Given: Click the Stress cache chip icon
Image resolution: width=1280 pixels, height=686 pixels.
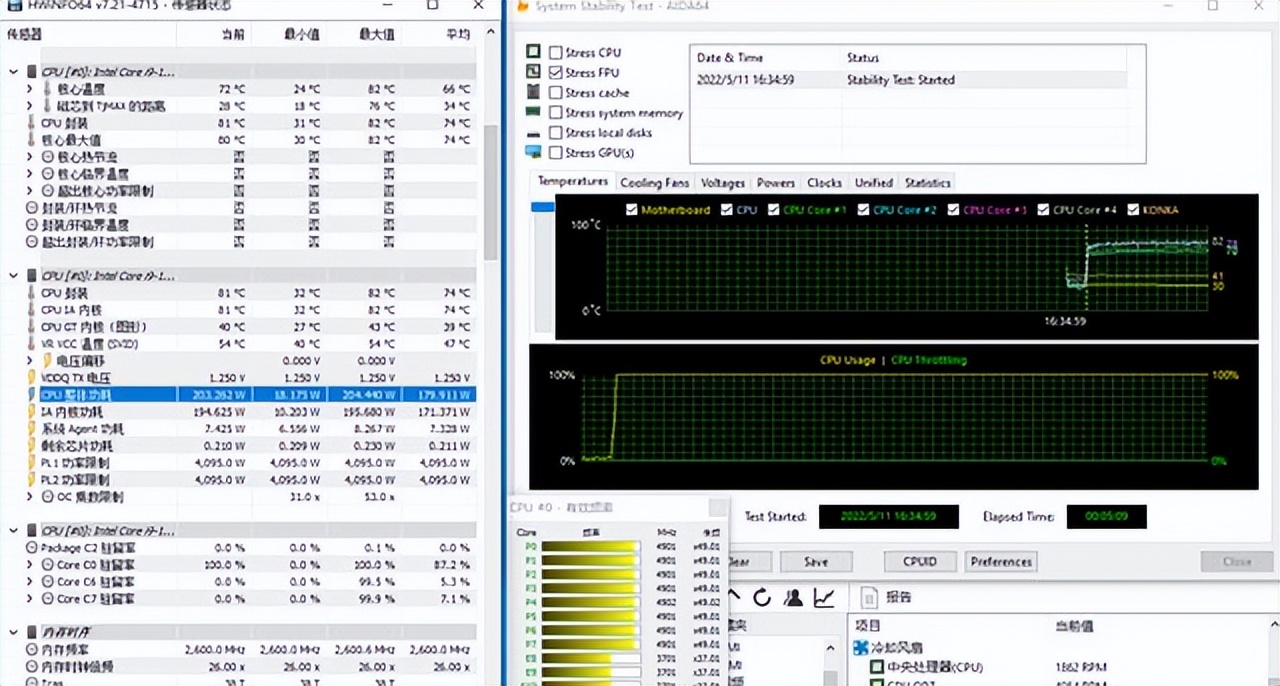Looking at the screenshot, I should click(532, 92).
